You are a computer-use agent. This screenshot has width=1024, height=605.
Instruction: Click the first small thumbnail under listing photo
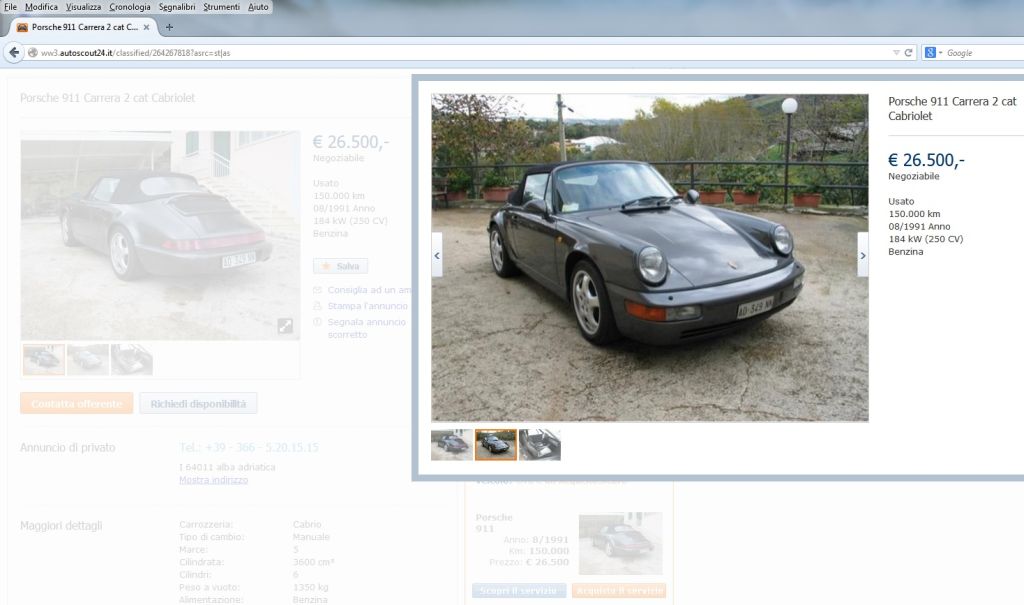tap(44, 359)
